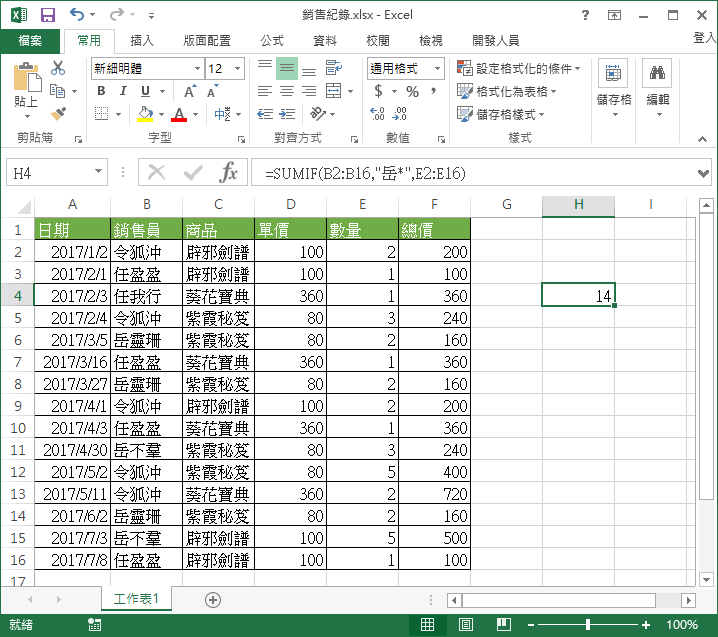The height and width of the screenshot is (637, 718).
Task: Click the zoom slider handle
Action: [587, 625]
